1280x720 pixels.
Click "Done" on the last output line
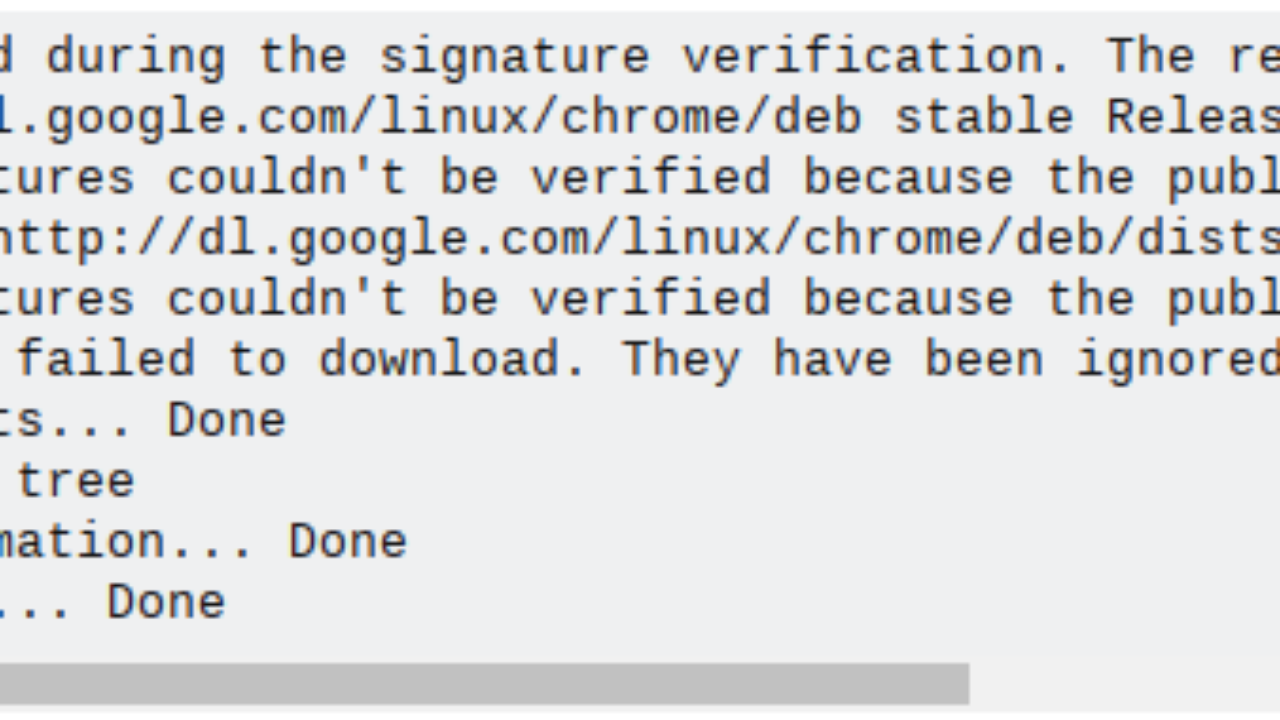(166, 602)
